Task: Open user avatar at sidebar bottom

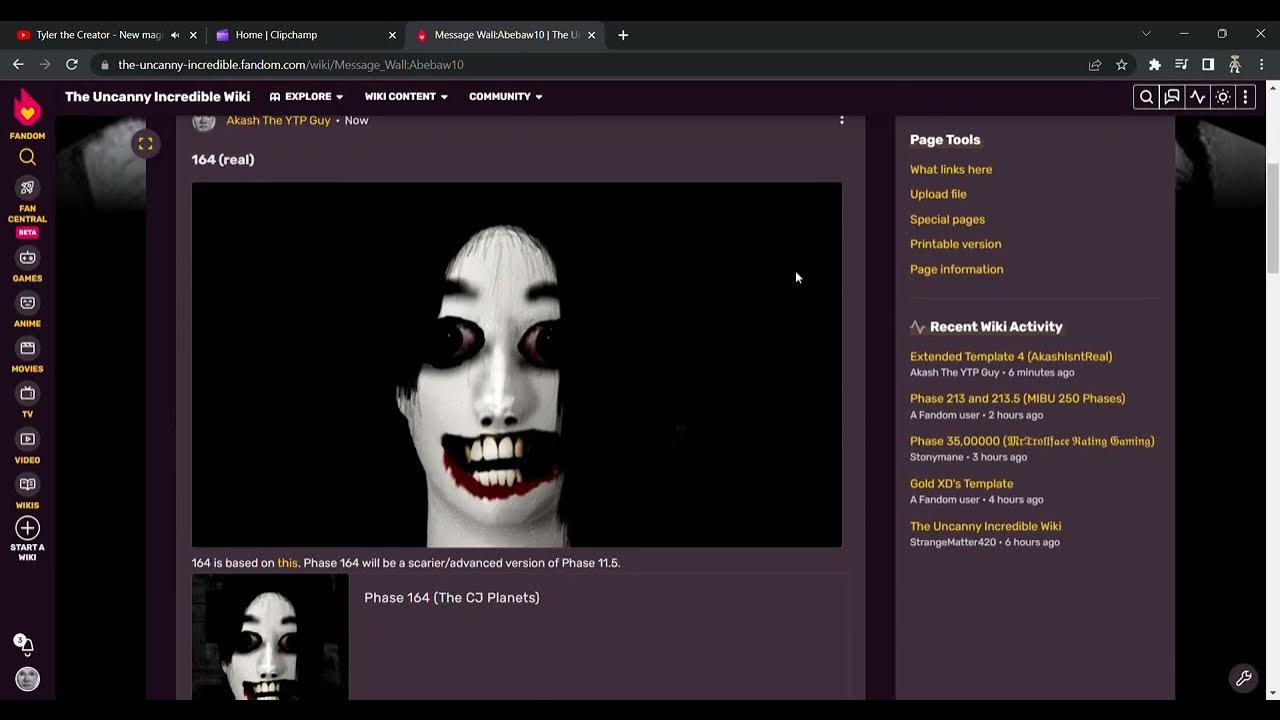Action: click(27, 679)
